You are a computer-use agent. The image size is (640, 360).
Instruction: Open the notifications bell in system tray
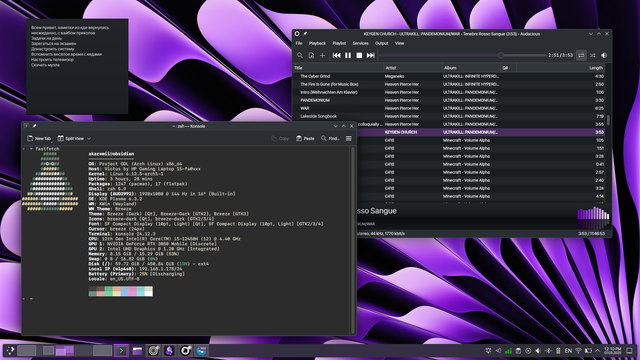tap(488, 351)
